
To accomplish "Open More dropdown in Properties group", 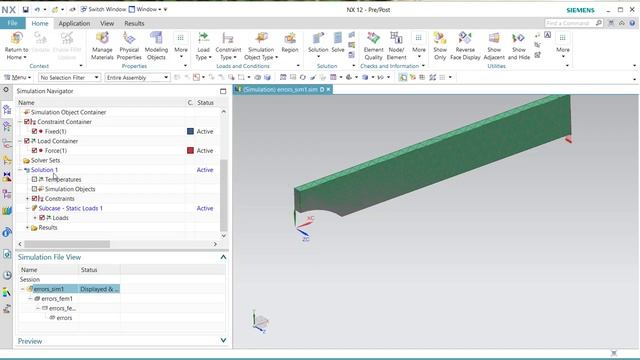I will coord(181,44).
